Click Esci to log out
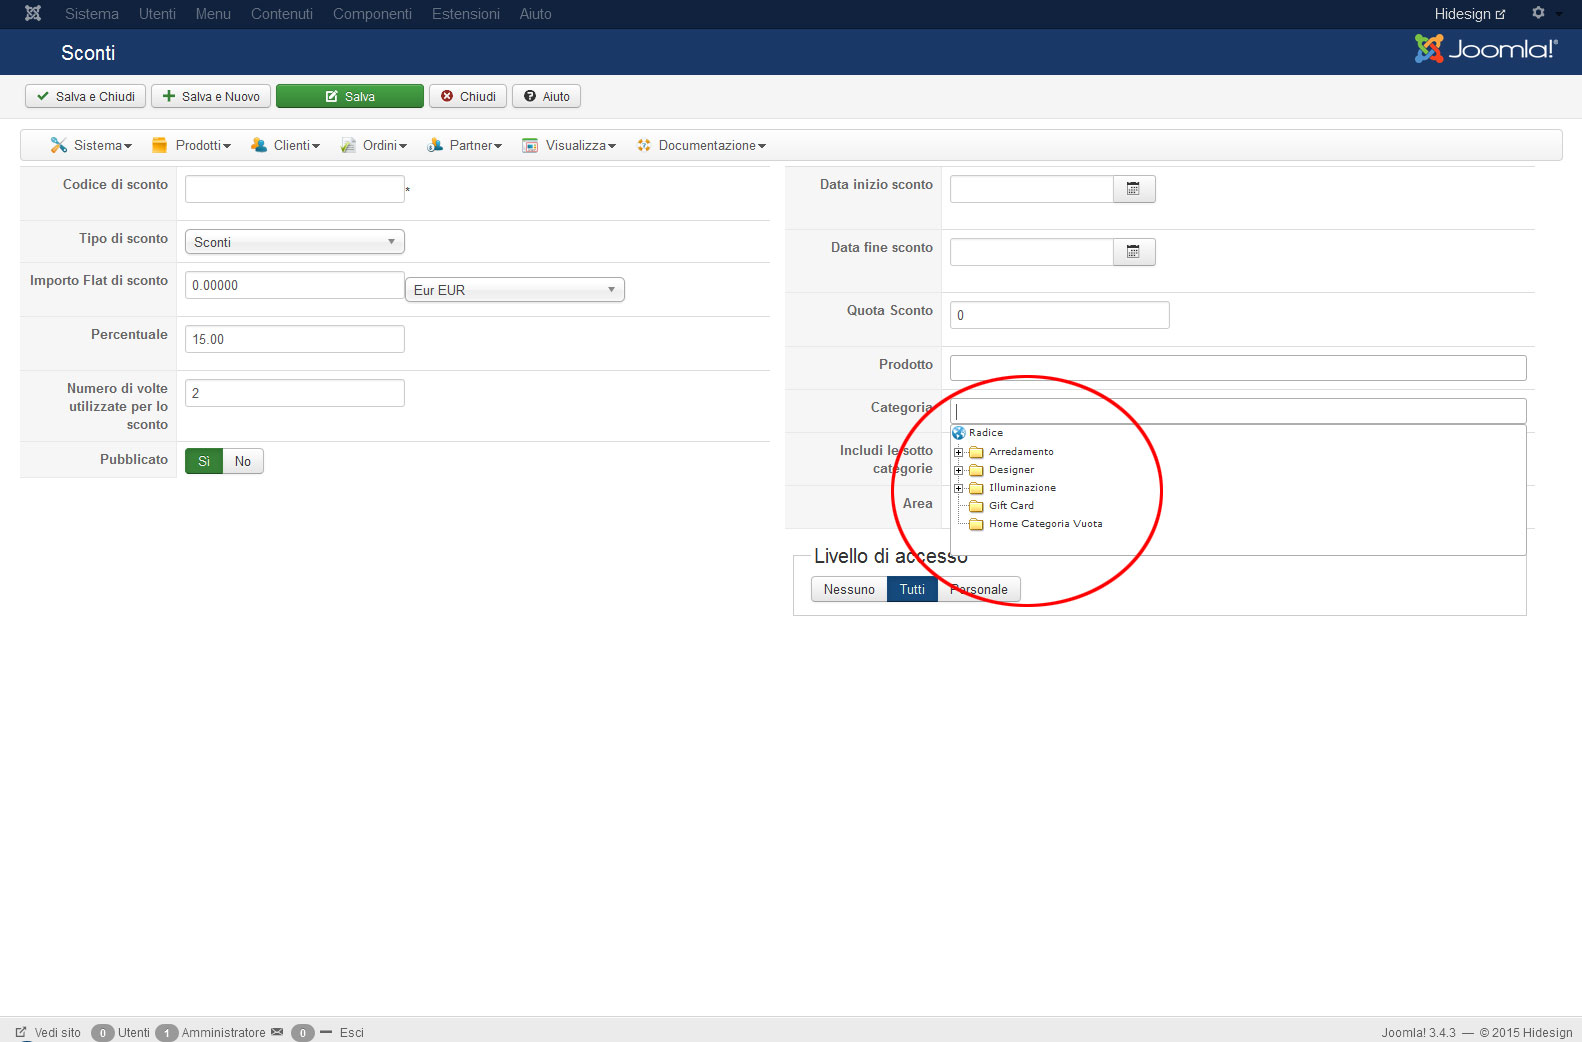This screenshot has height=1042, width=1582. coord(351,1032)
